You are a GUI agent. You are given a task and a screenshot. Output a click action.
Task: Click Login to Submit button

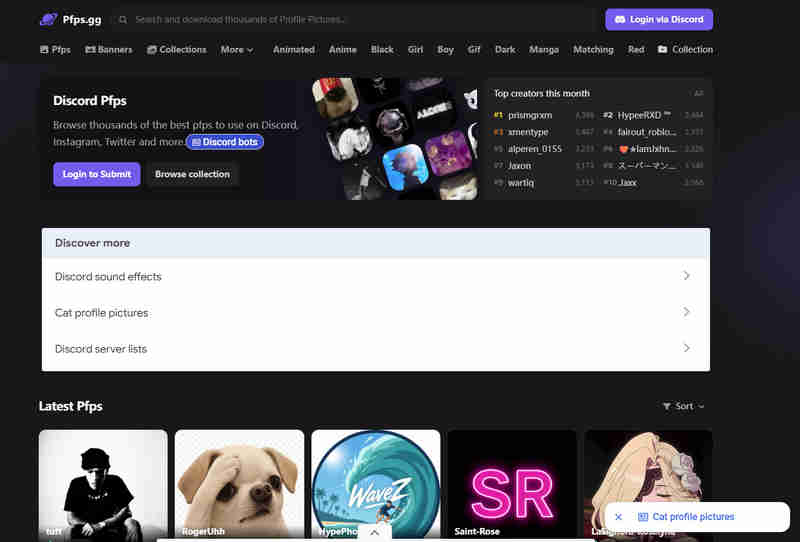[96, 174]
